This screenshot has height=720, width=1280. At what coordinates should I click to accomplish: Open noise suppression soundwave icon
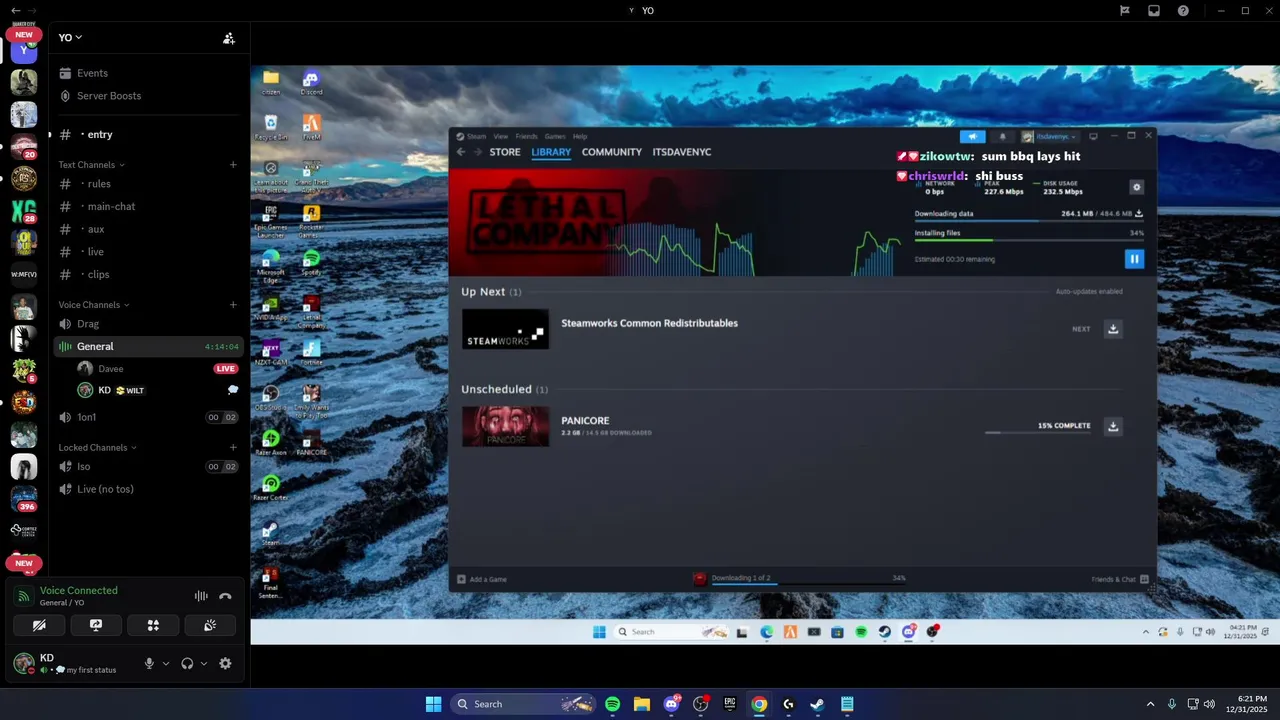pyautogui.click(x=201, y=596)
